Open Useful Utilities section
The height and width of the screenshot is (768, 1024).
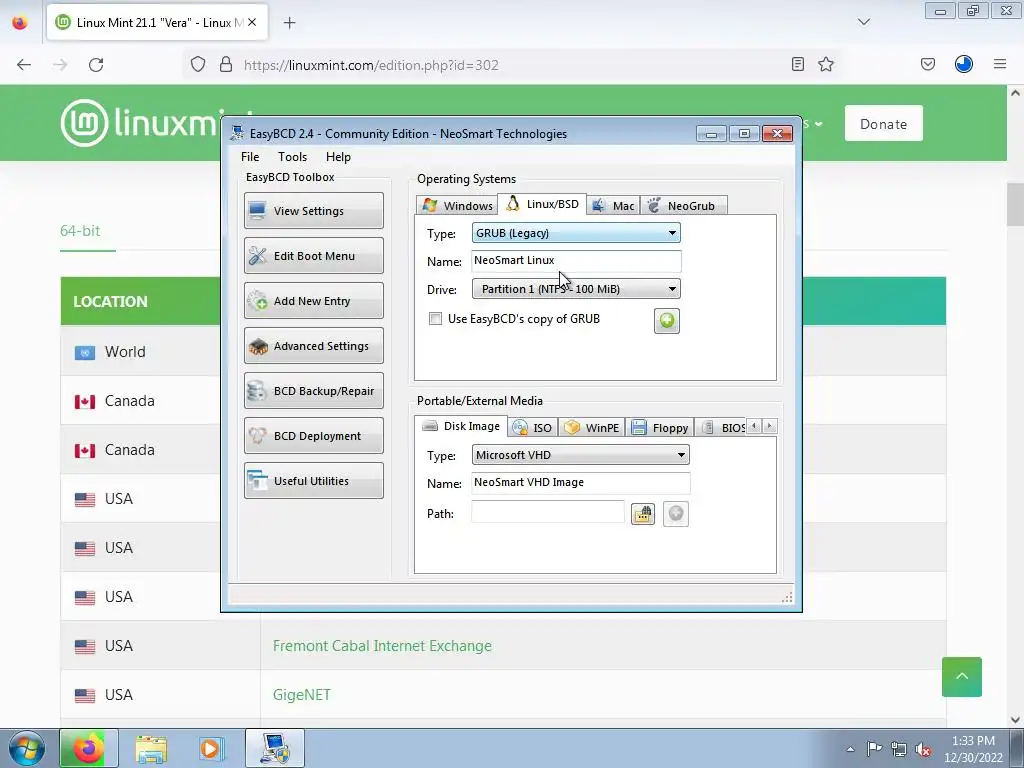click(313, 481)
